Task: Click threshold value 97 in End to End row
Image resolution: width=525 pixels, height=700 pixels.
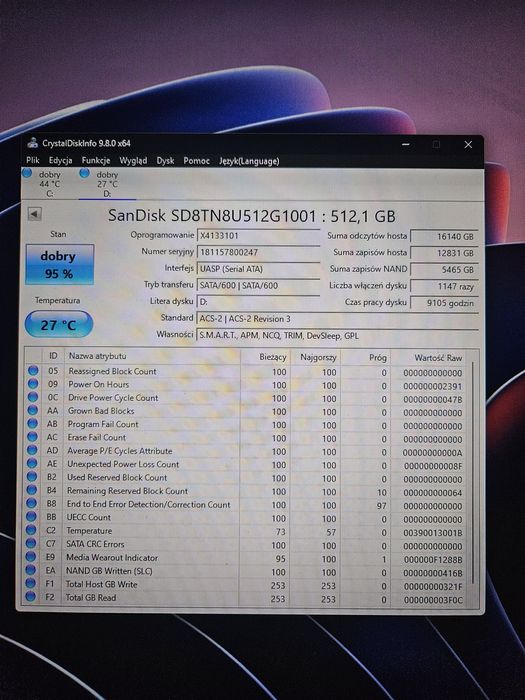Action: click(x=381, y=506)
